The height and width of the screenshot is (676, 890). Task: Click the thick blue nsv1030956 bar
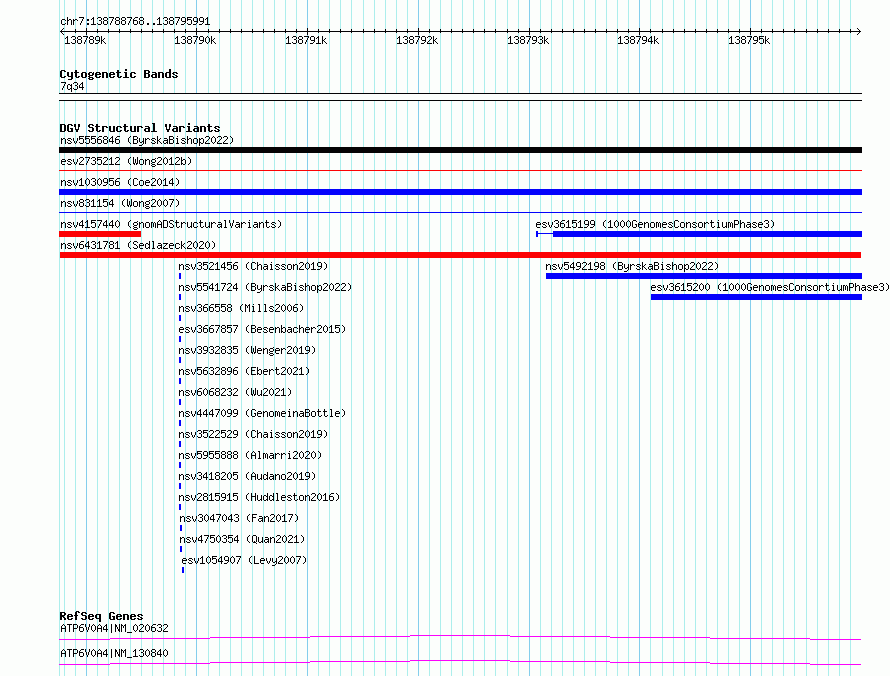point(460,192)
